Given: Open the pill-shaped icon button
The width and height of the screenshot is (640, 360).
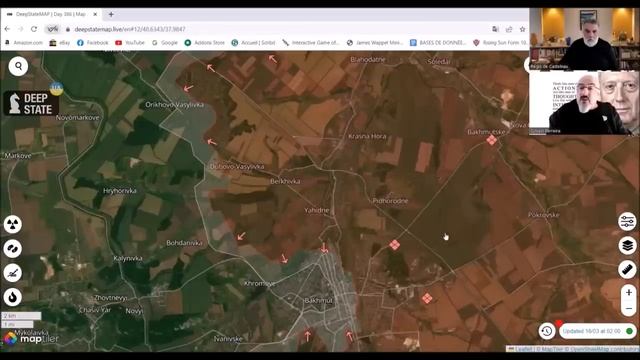Looking at the screenshot, I should tap(13, 249).
